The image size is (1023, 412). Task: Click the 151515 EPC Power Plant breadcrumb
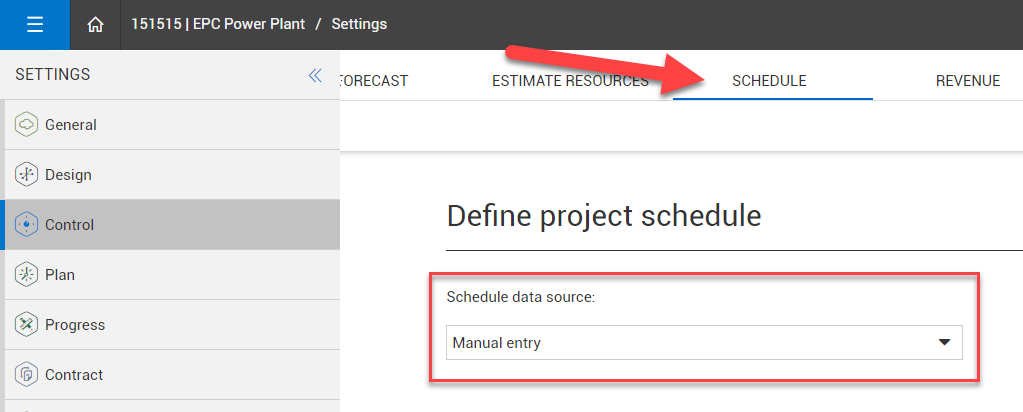tap(219, 24)
